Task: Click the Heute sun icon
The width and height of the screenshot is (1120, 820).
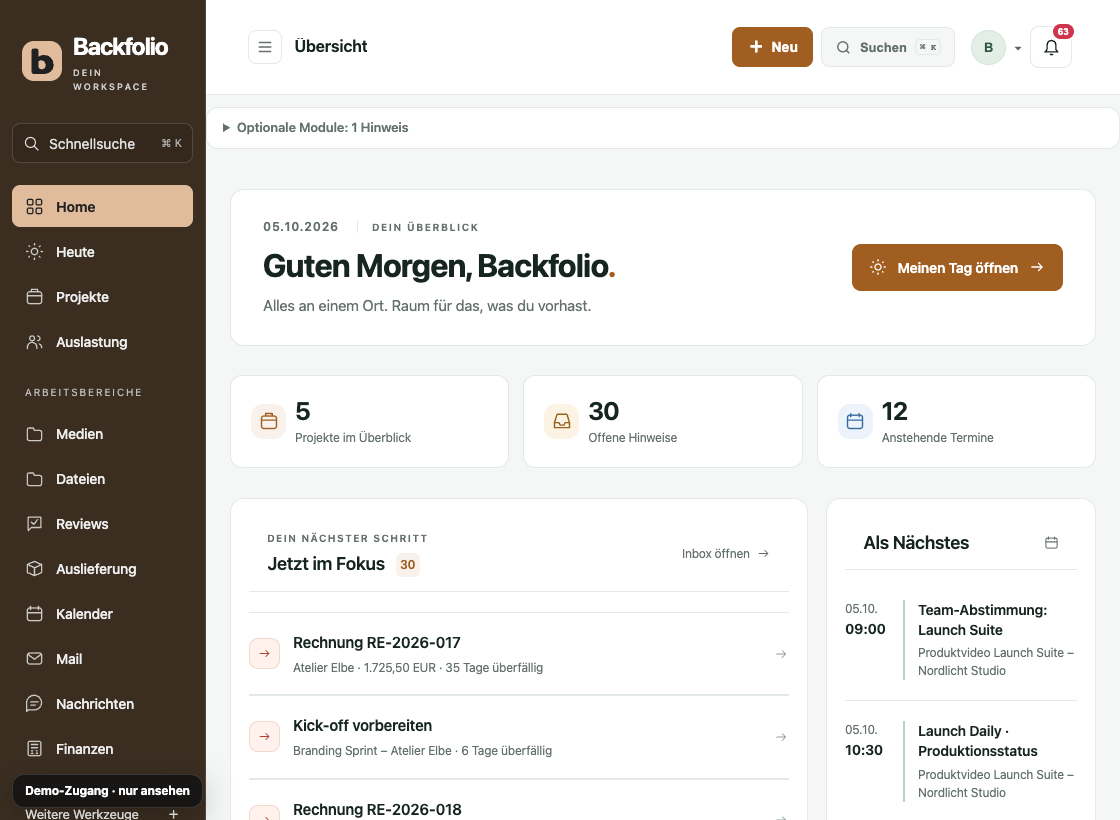Action: point(34,251)
